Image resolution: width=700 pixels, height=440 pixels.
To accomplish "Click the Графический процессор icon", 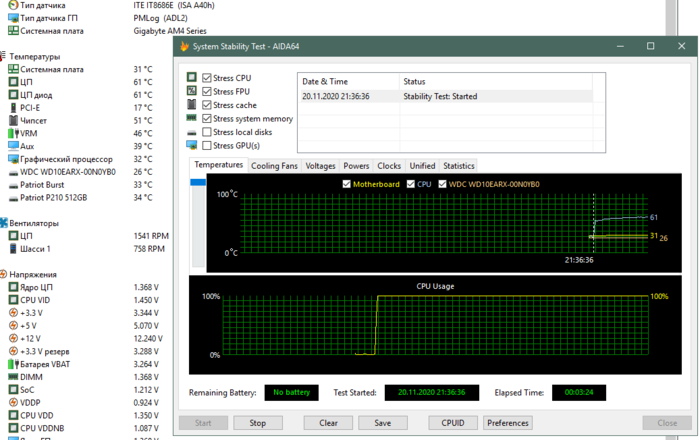I will pyautogui.click(x=13, y=159).
